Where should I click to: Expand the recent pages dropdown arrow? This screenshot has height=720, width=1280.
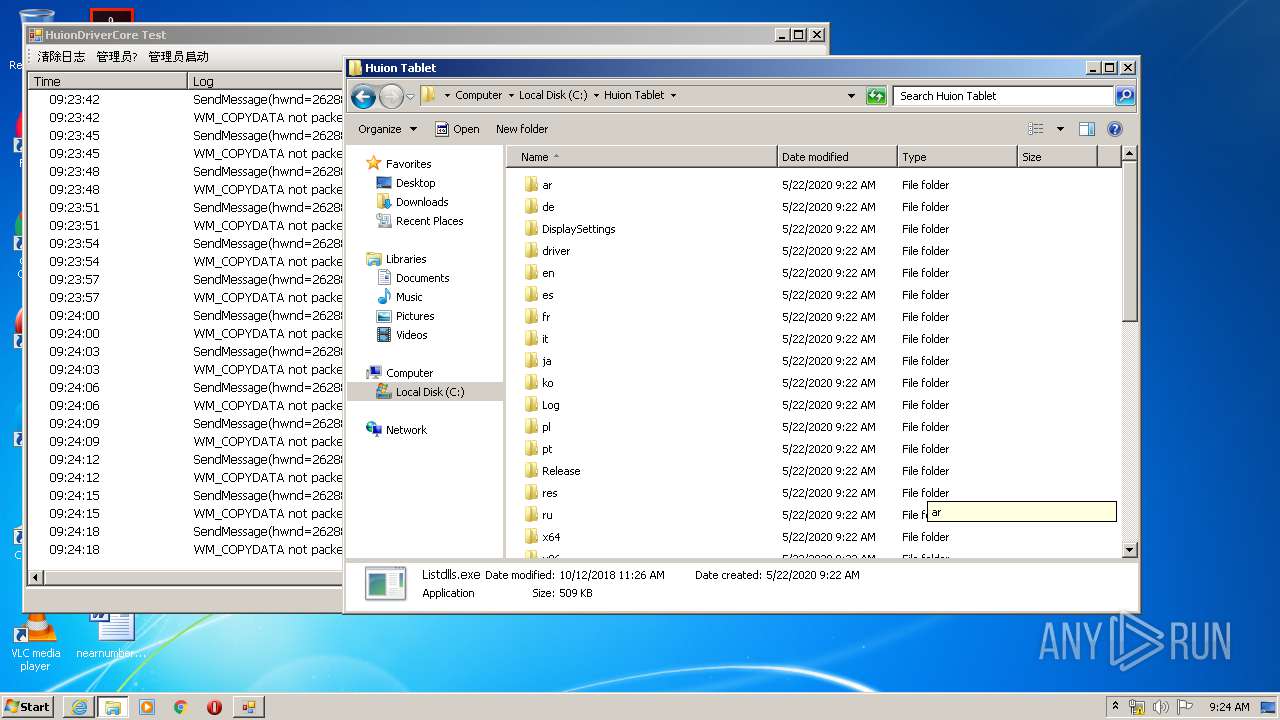point(410,97)
